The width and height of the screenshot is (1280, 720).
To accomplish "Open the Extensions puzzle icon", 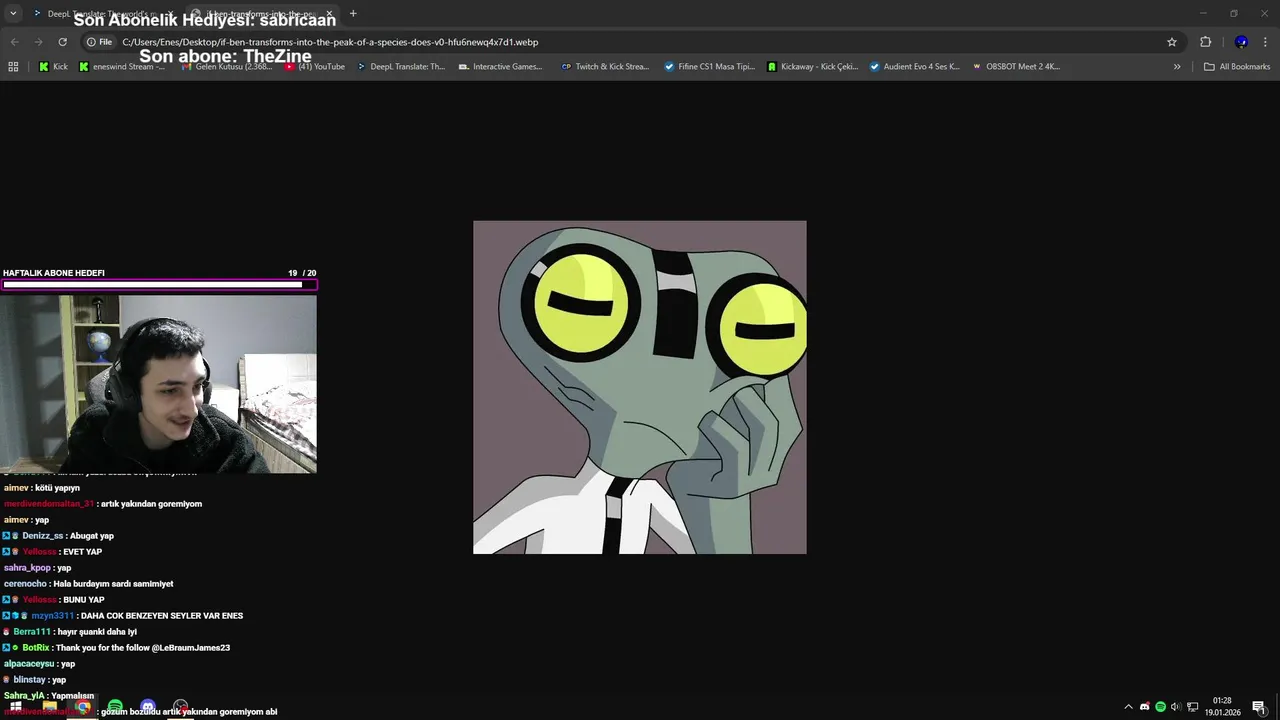I will click(x=1205, y=42).
